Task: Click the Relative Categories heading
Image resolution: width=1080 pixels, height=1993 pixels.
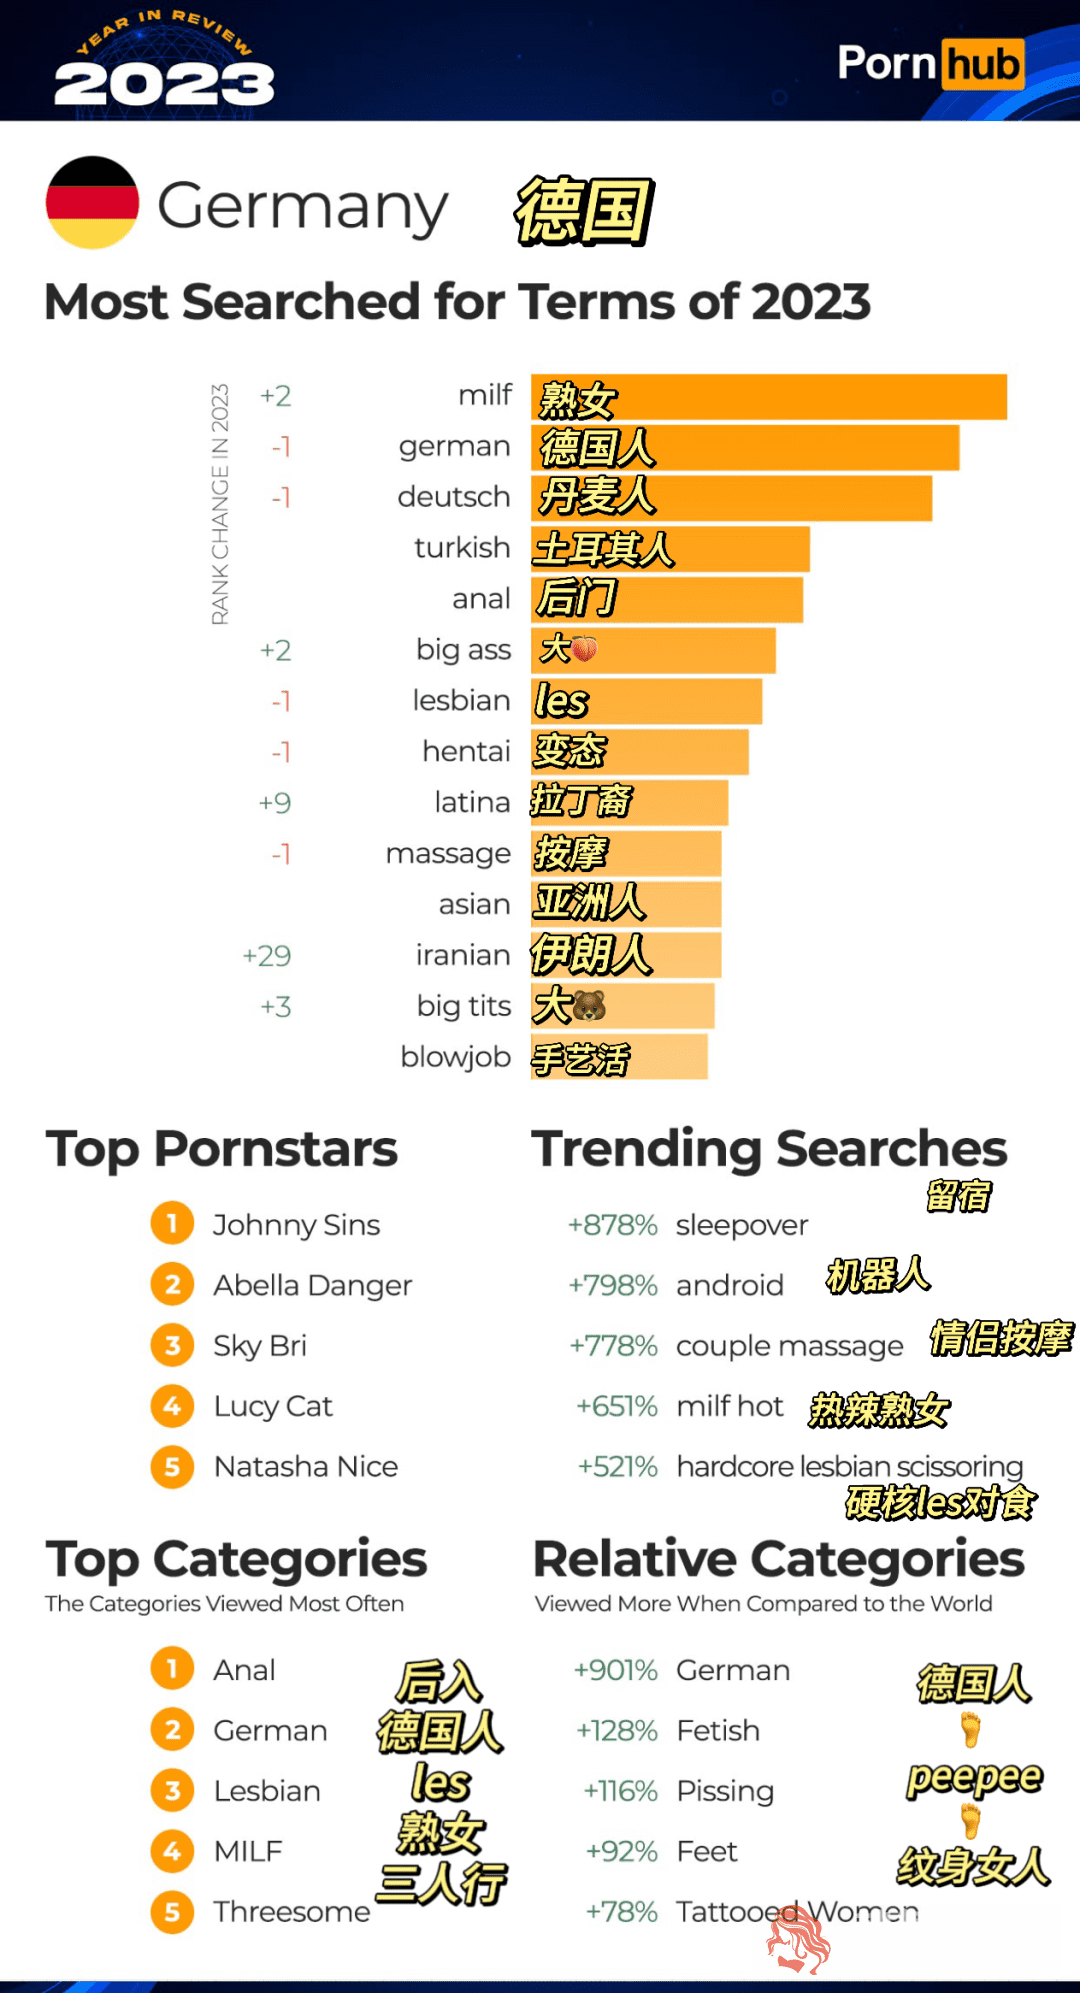Action: click(x=779, y=1558)
